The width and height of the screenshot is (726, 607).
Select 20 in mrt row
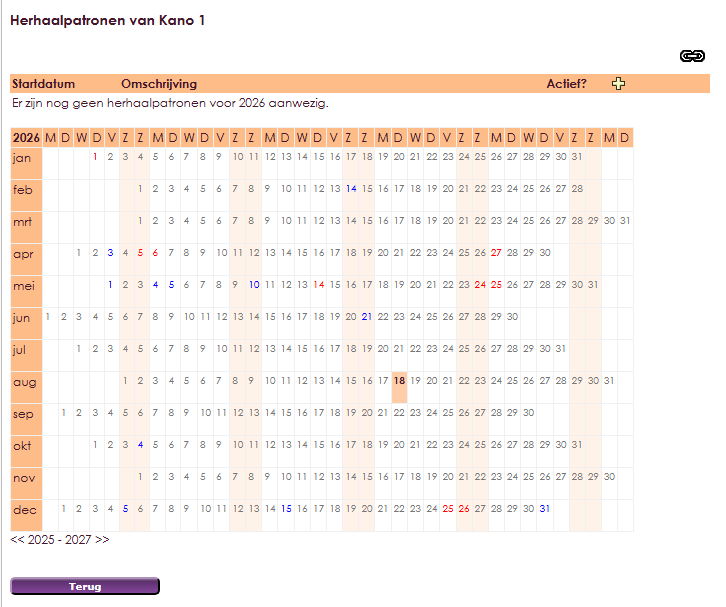pos(448,221)
